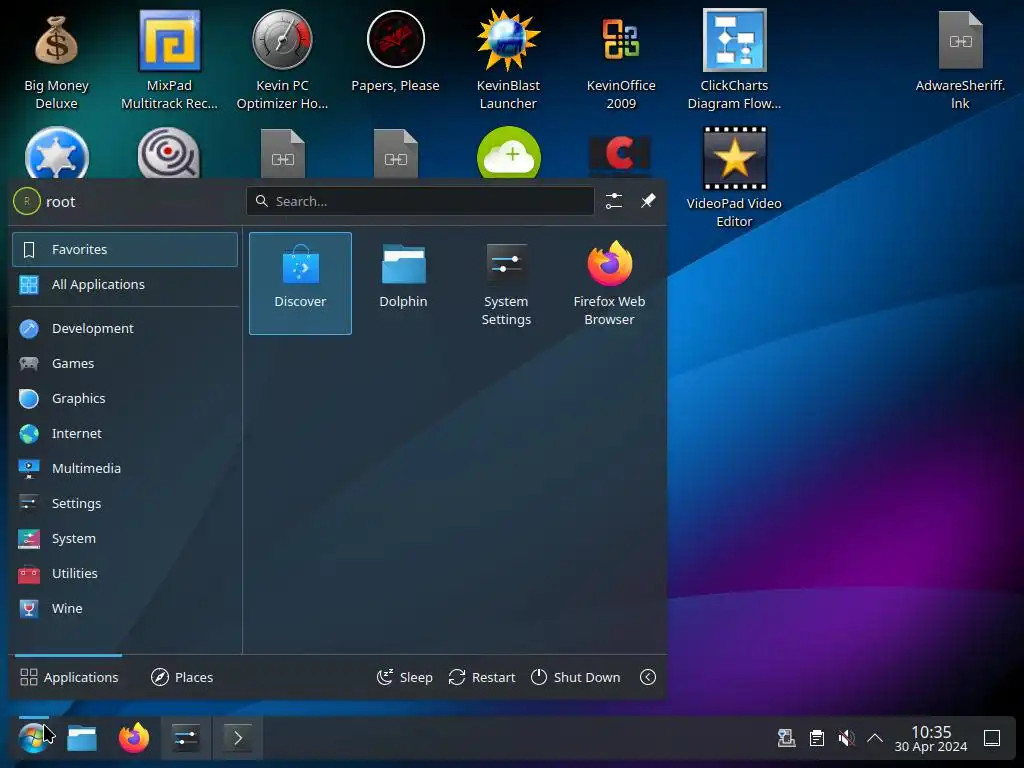1024x768 pixels.
Task: Click the Restart button
Action: point(482,677)
